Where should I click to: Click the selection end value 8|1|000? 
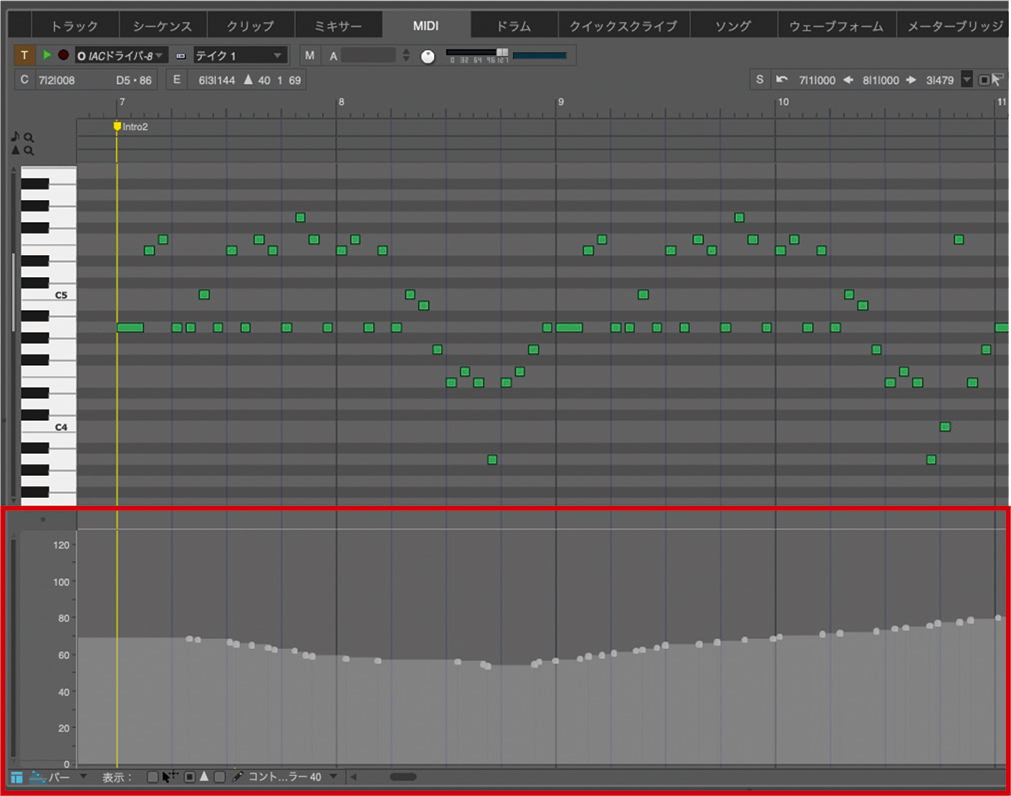(880, 80)
